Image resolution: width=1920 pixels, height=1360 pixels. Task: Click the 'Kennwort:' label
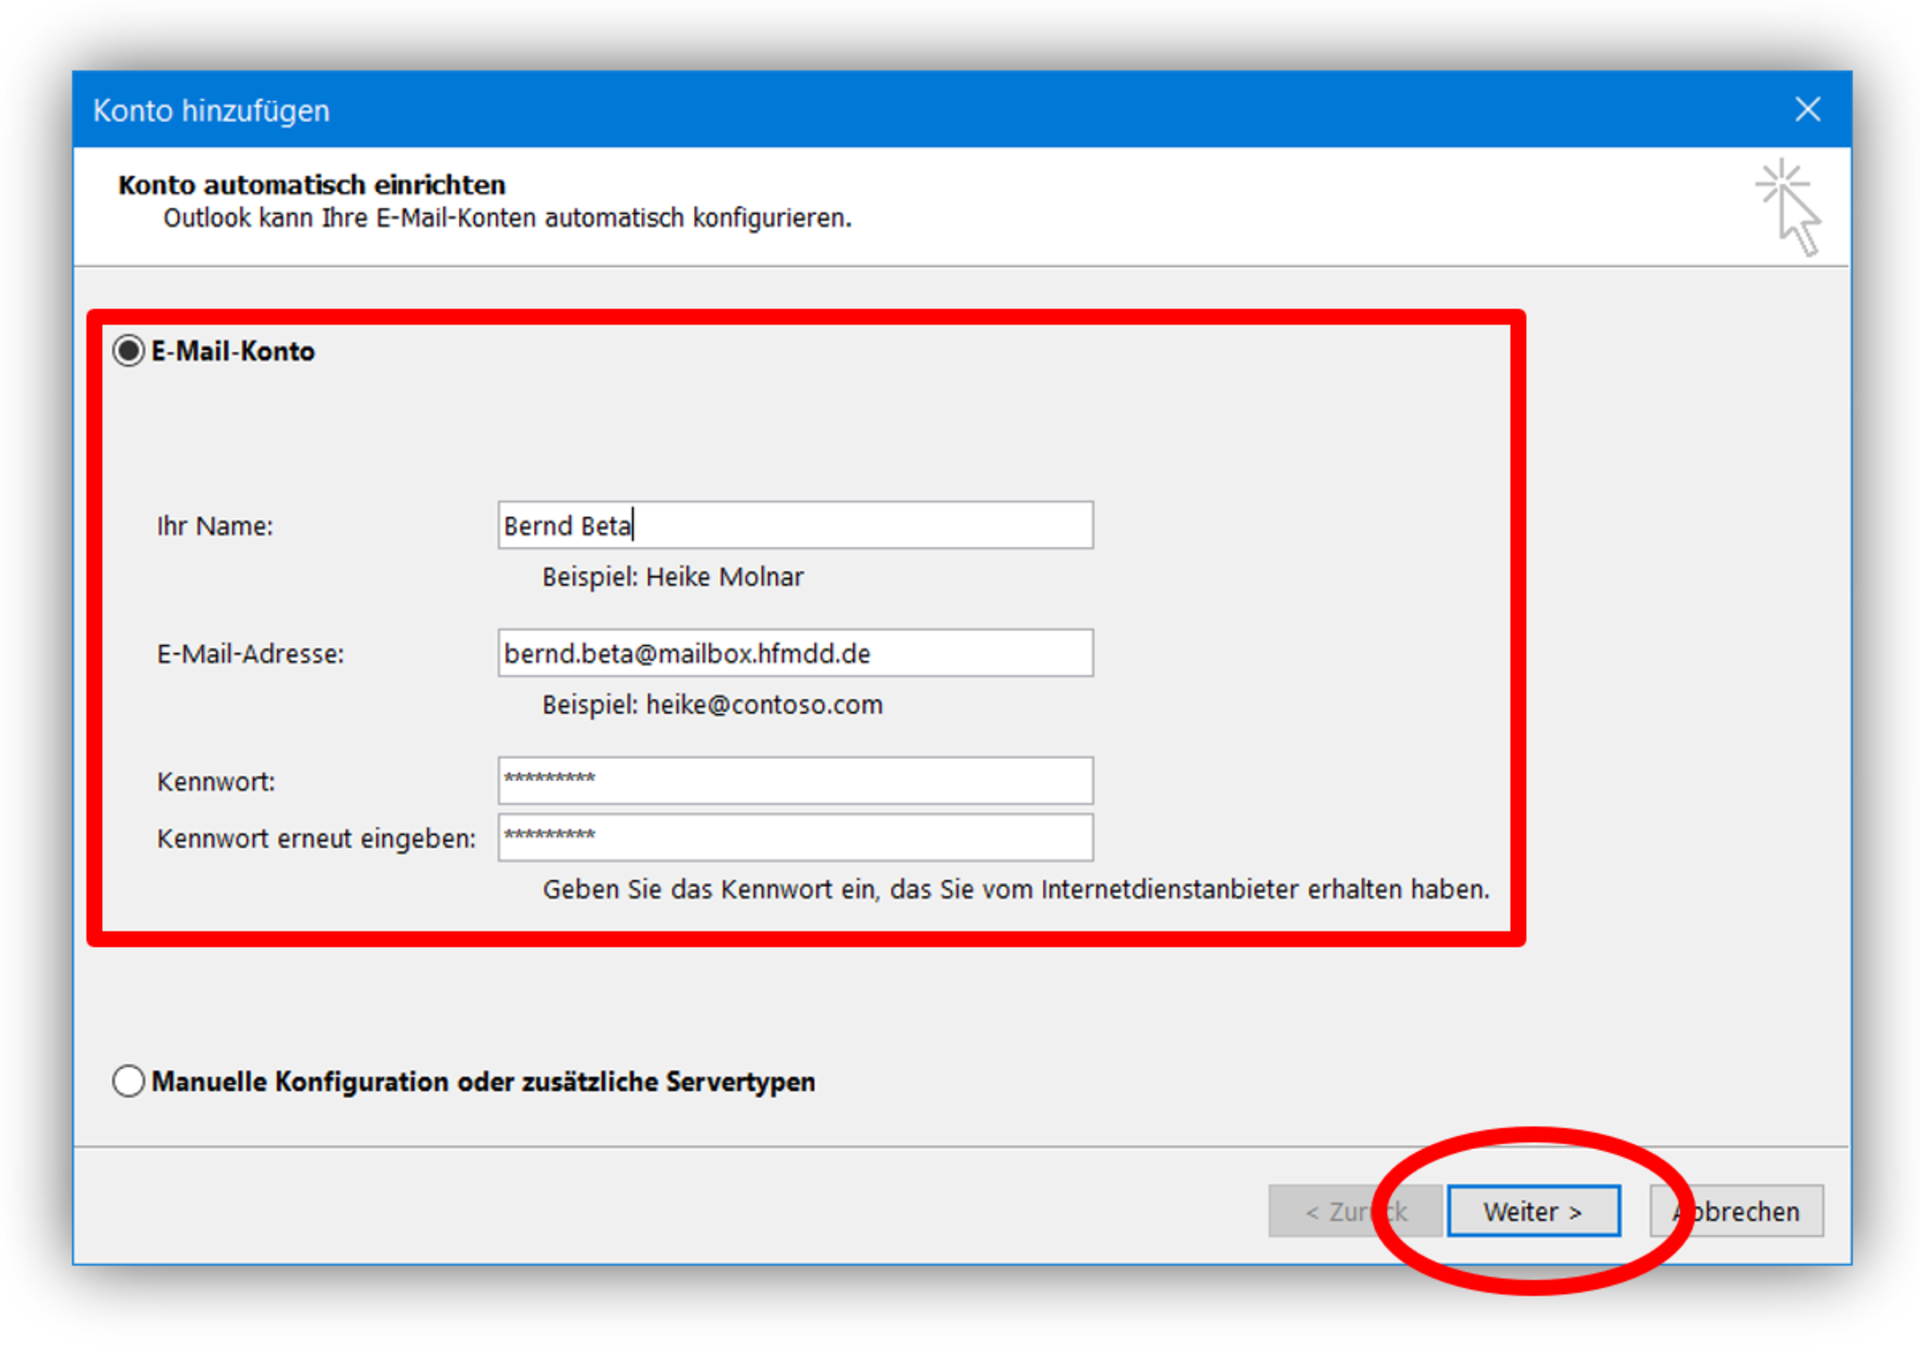click(x=216, y=781)
